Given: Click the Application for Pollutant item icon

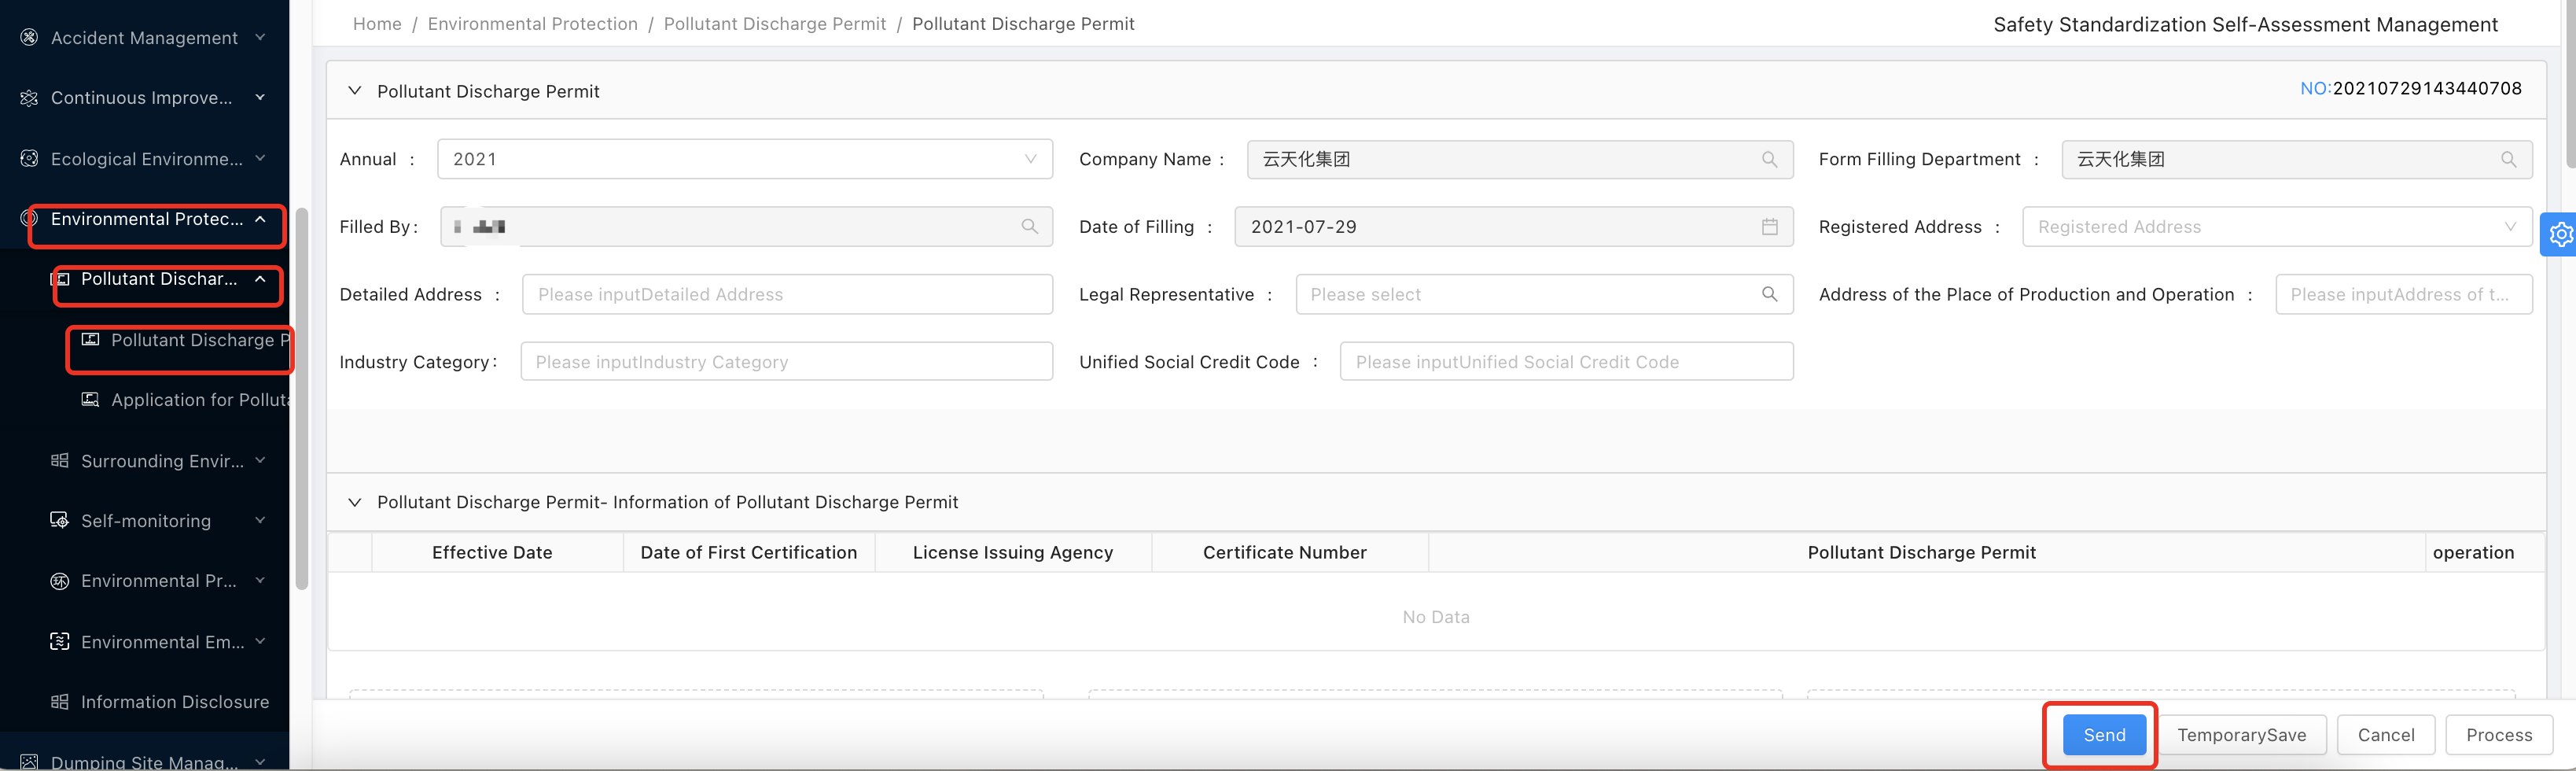Looking at the screenshot, I should tap(90, 399).
